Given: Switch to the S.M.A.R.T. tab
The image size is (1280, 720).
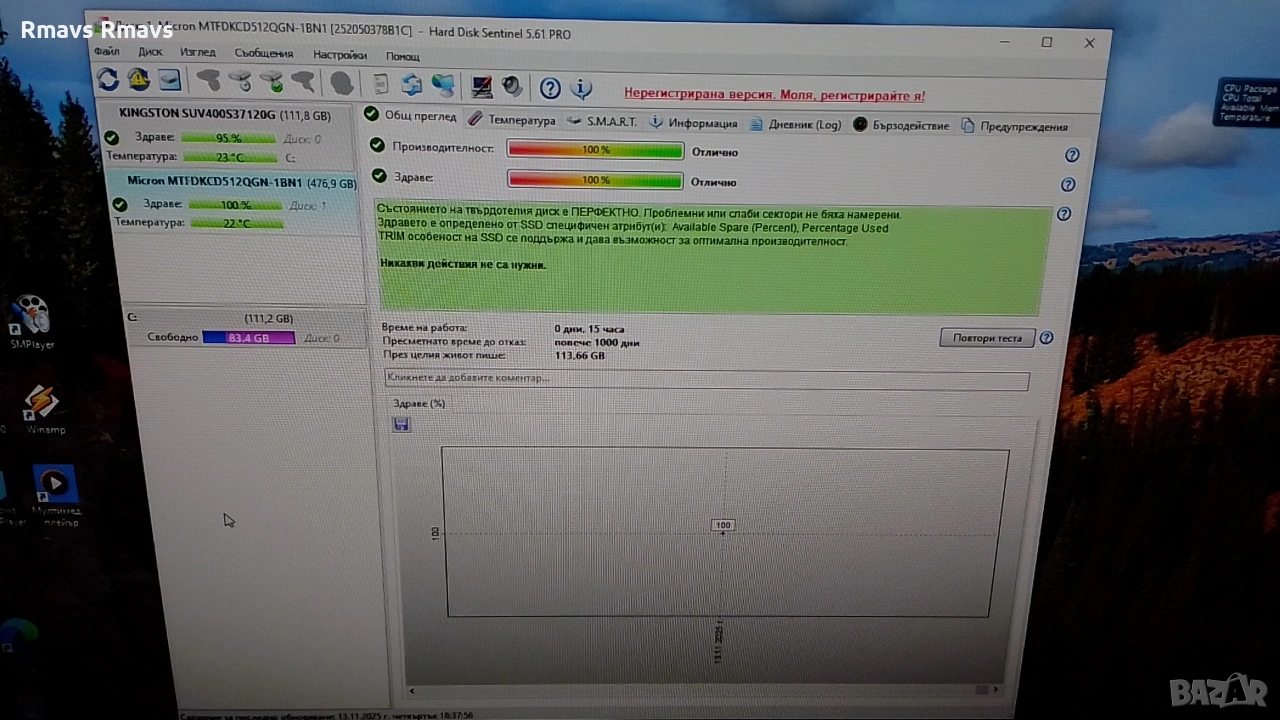Looking at the screenshot, I should click(602, 122).
